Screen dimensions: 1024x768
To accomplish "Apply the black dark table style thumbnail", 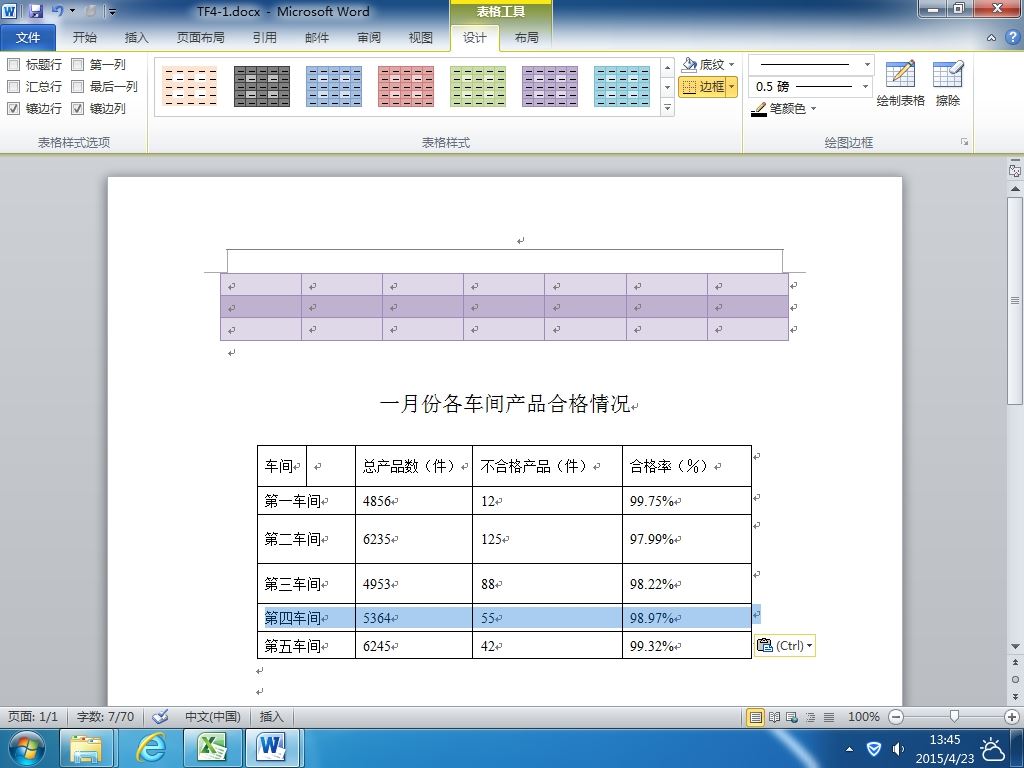I will click(x=262, y=86).
